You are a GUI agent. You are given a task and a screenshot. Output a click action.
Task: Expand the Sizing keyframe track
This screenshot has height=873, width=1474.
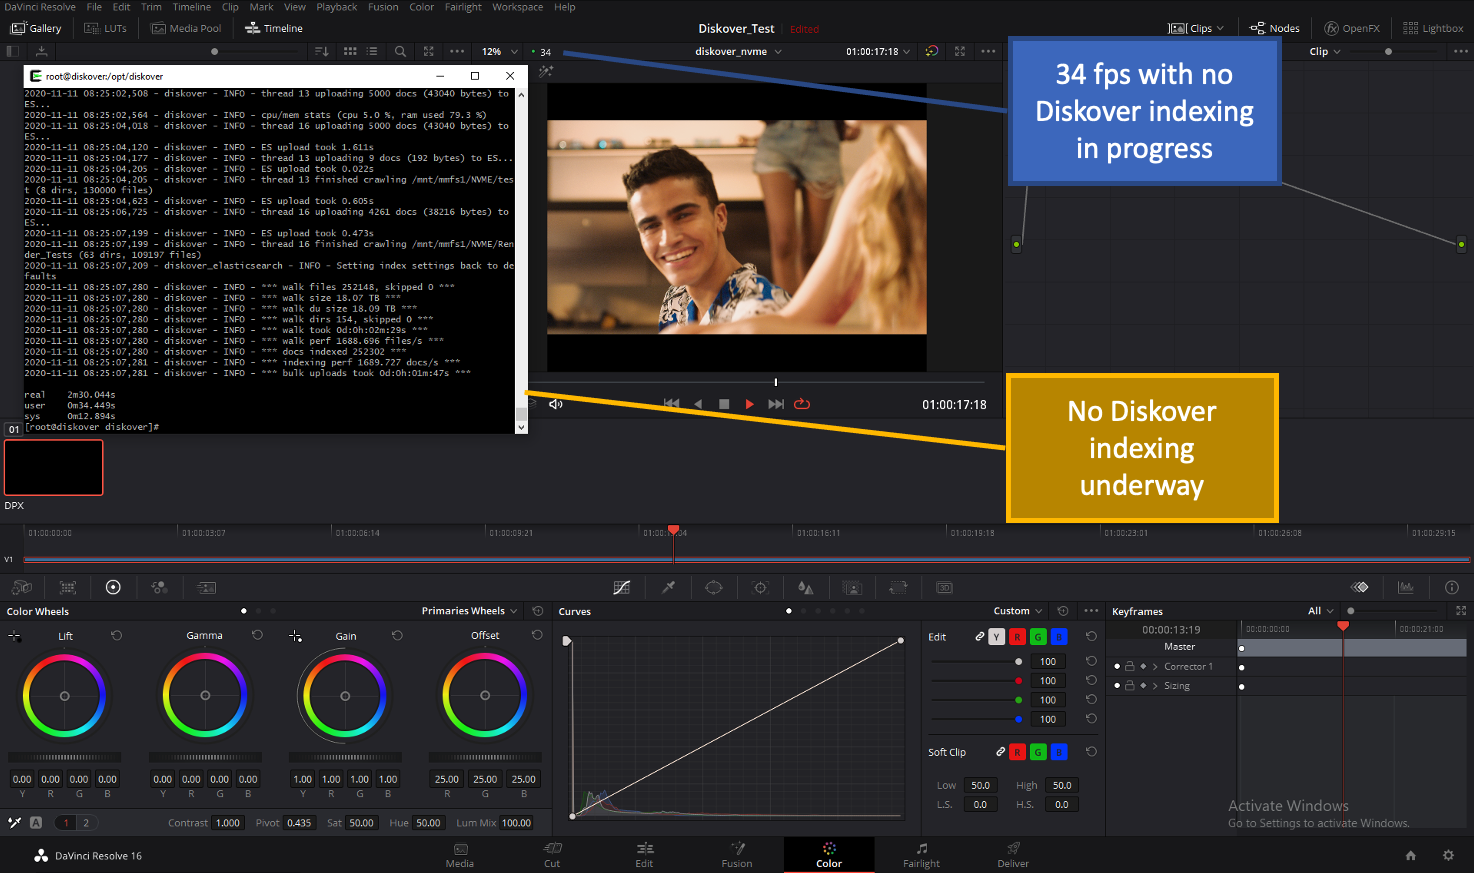pyautogui.click(x=1155, y=686)
